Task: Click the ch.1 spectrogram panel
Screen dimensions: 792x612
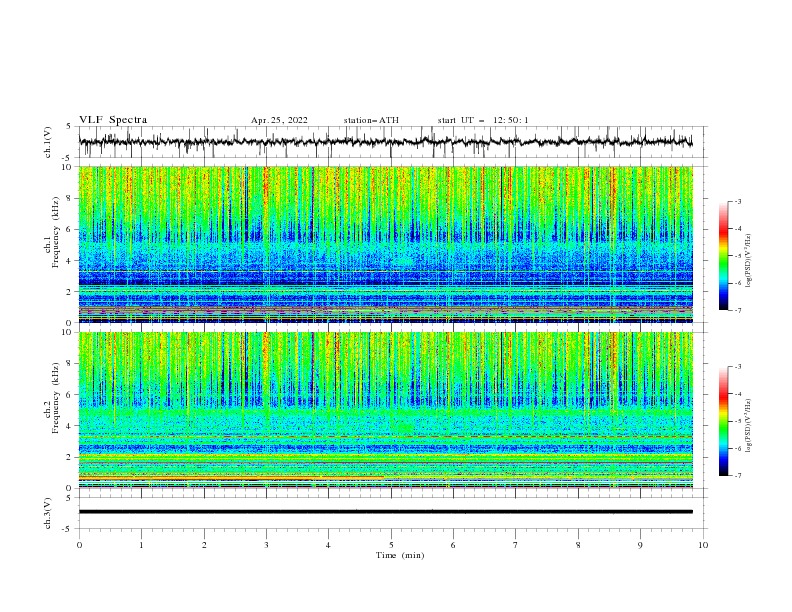Action: click(385, 244)
